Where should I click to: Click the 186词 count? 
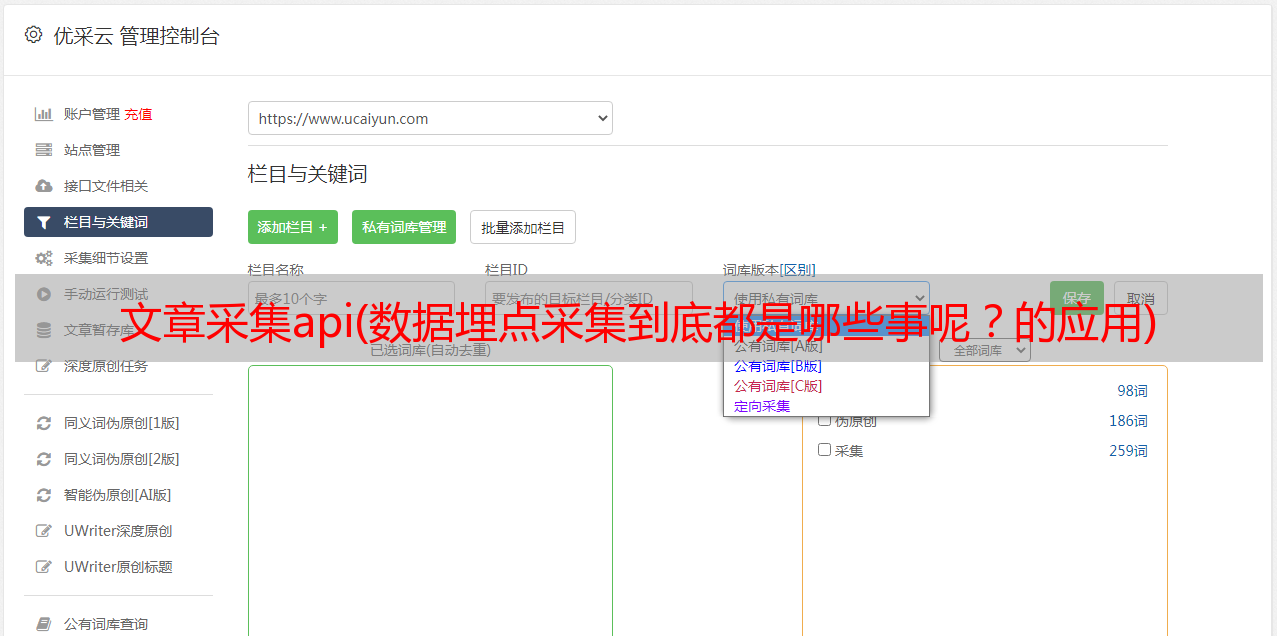1128,421
